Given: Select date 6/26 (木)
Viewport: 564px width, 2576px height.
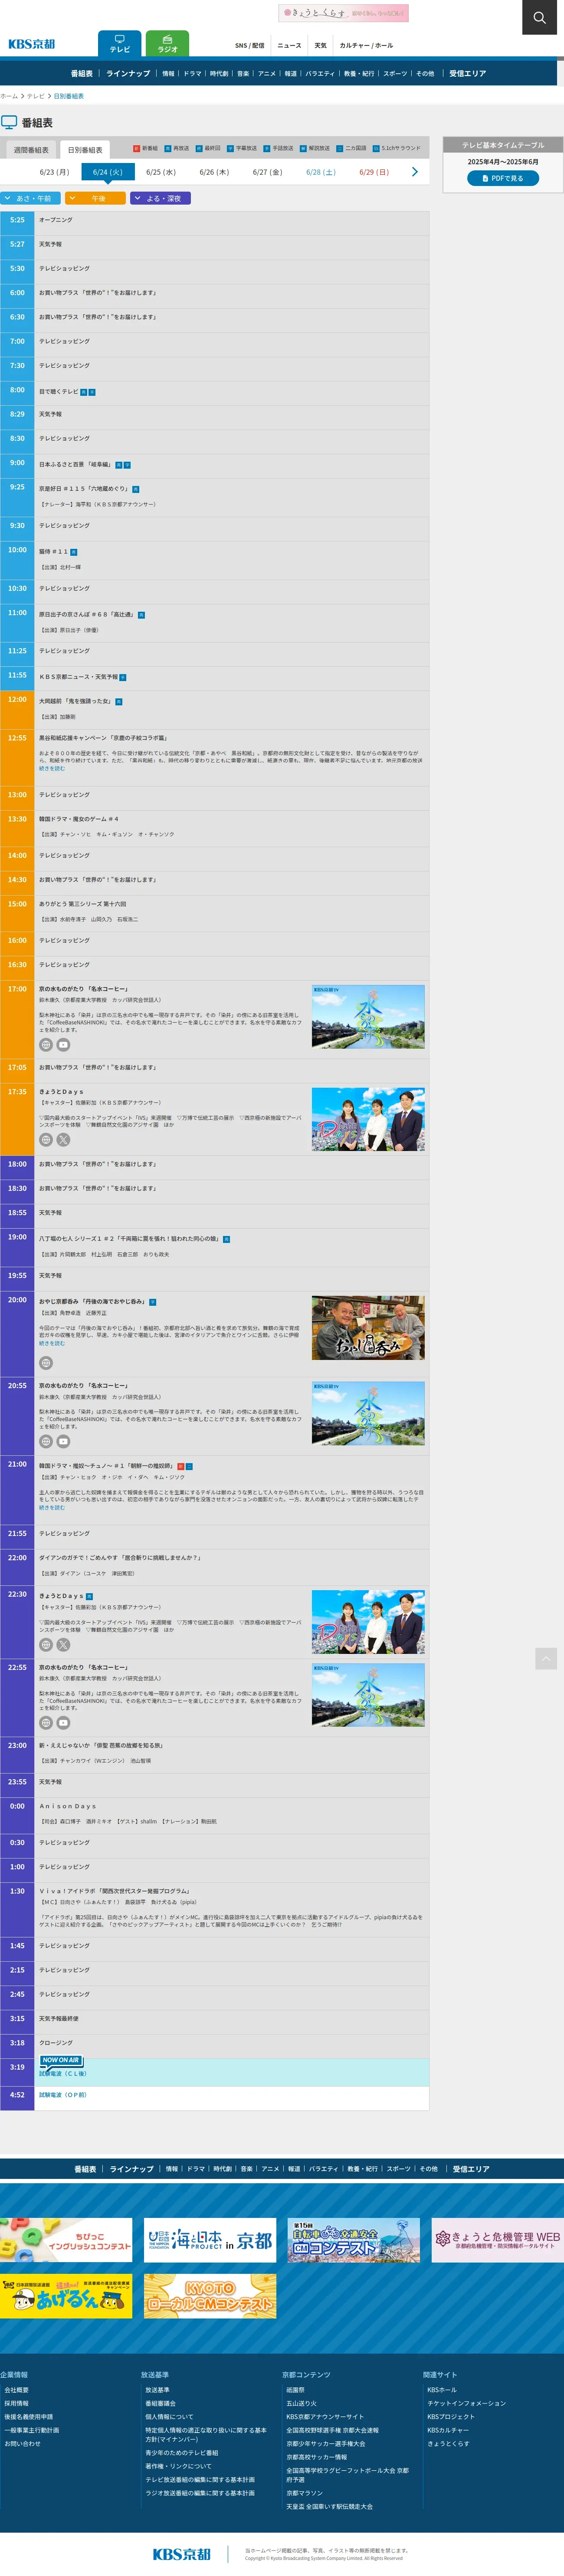Looking at the screenshot, I should pyautogui.click(x=214, y=172).
